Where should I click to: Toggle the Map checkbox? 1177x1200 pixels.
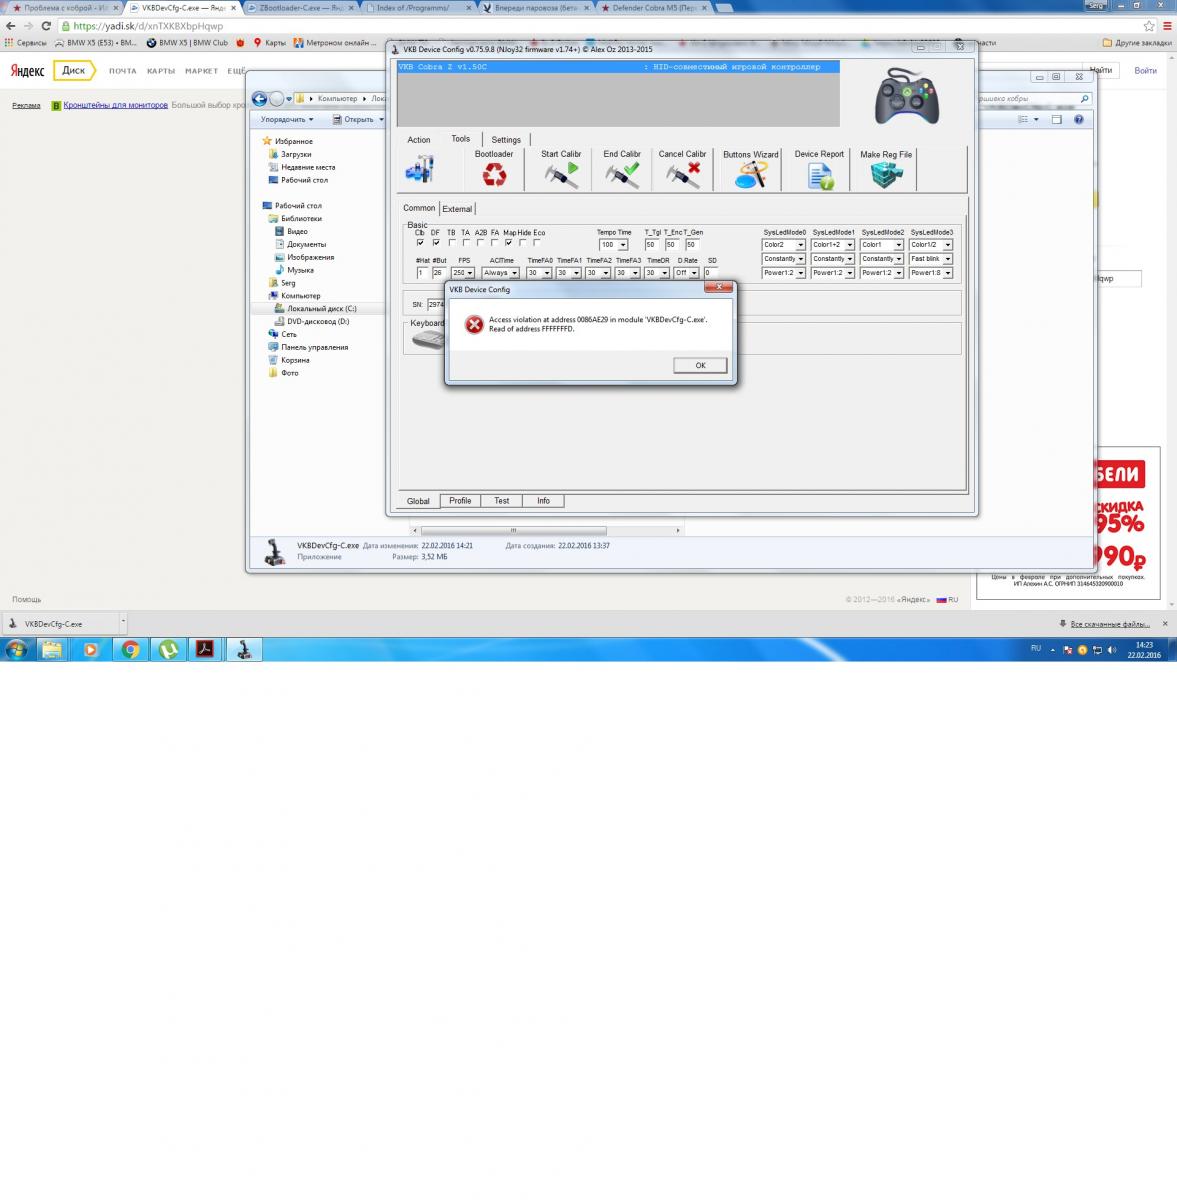[x=509, y=243]
